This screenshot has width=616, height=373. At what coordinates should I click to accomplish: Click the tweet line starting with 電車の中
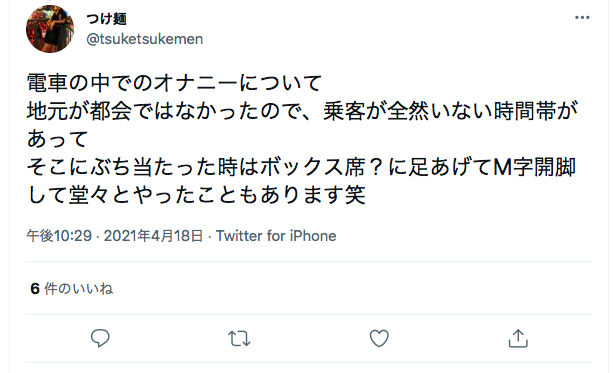[174, 83]
